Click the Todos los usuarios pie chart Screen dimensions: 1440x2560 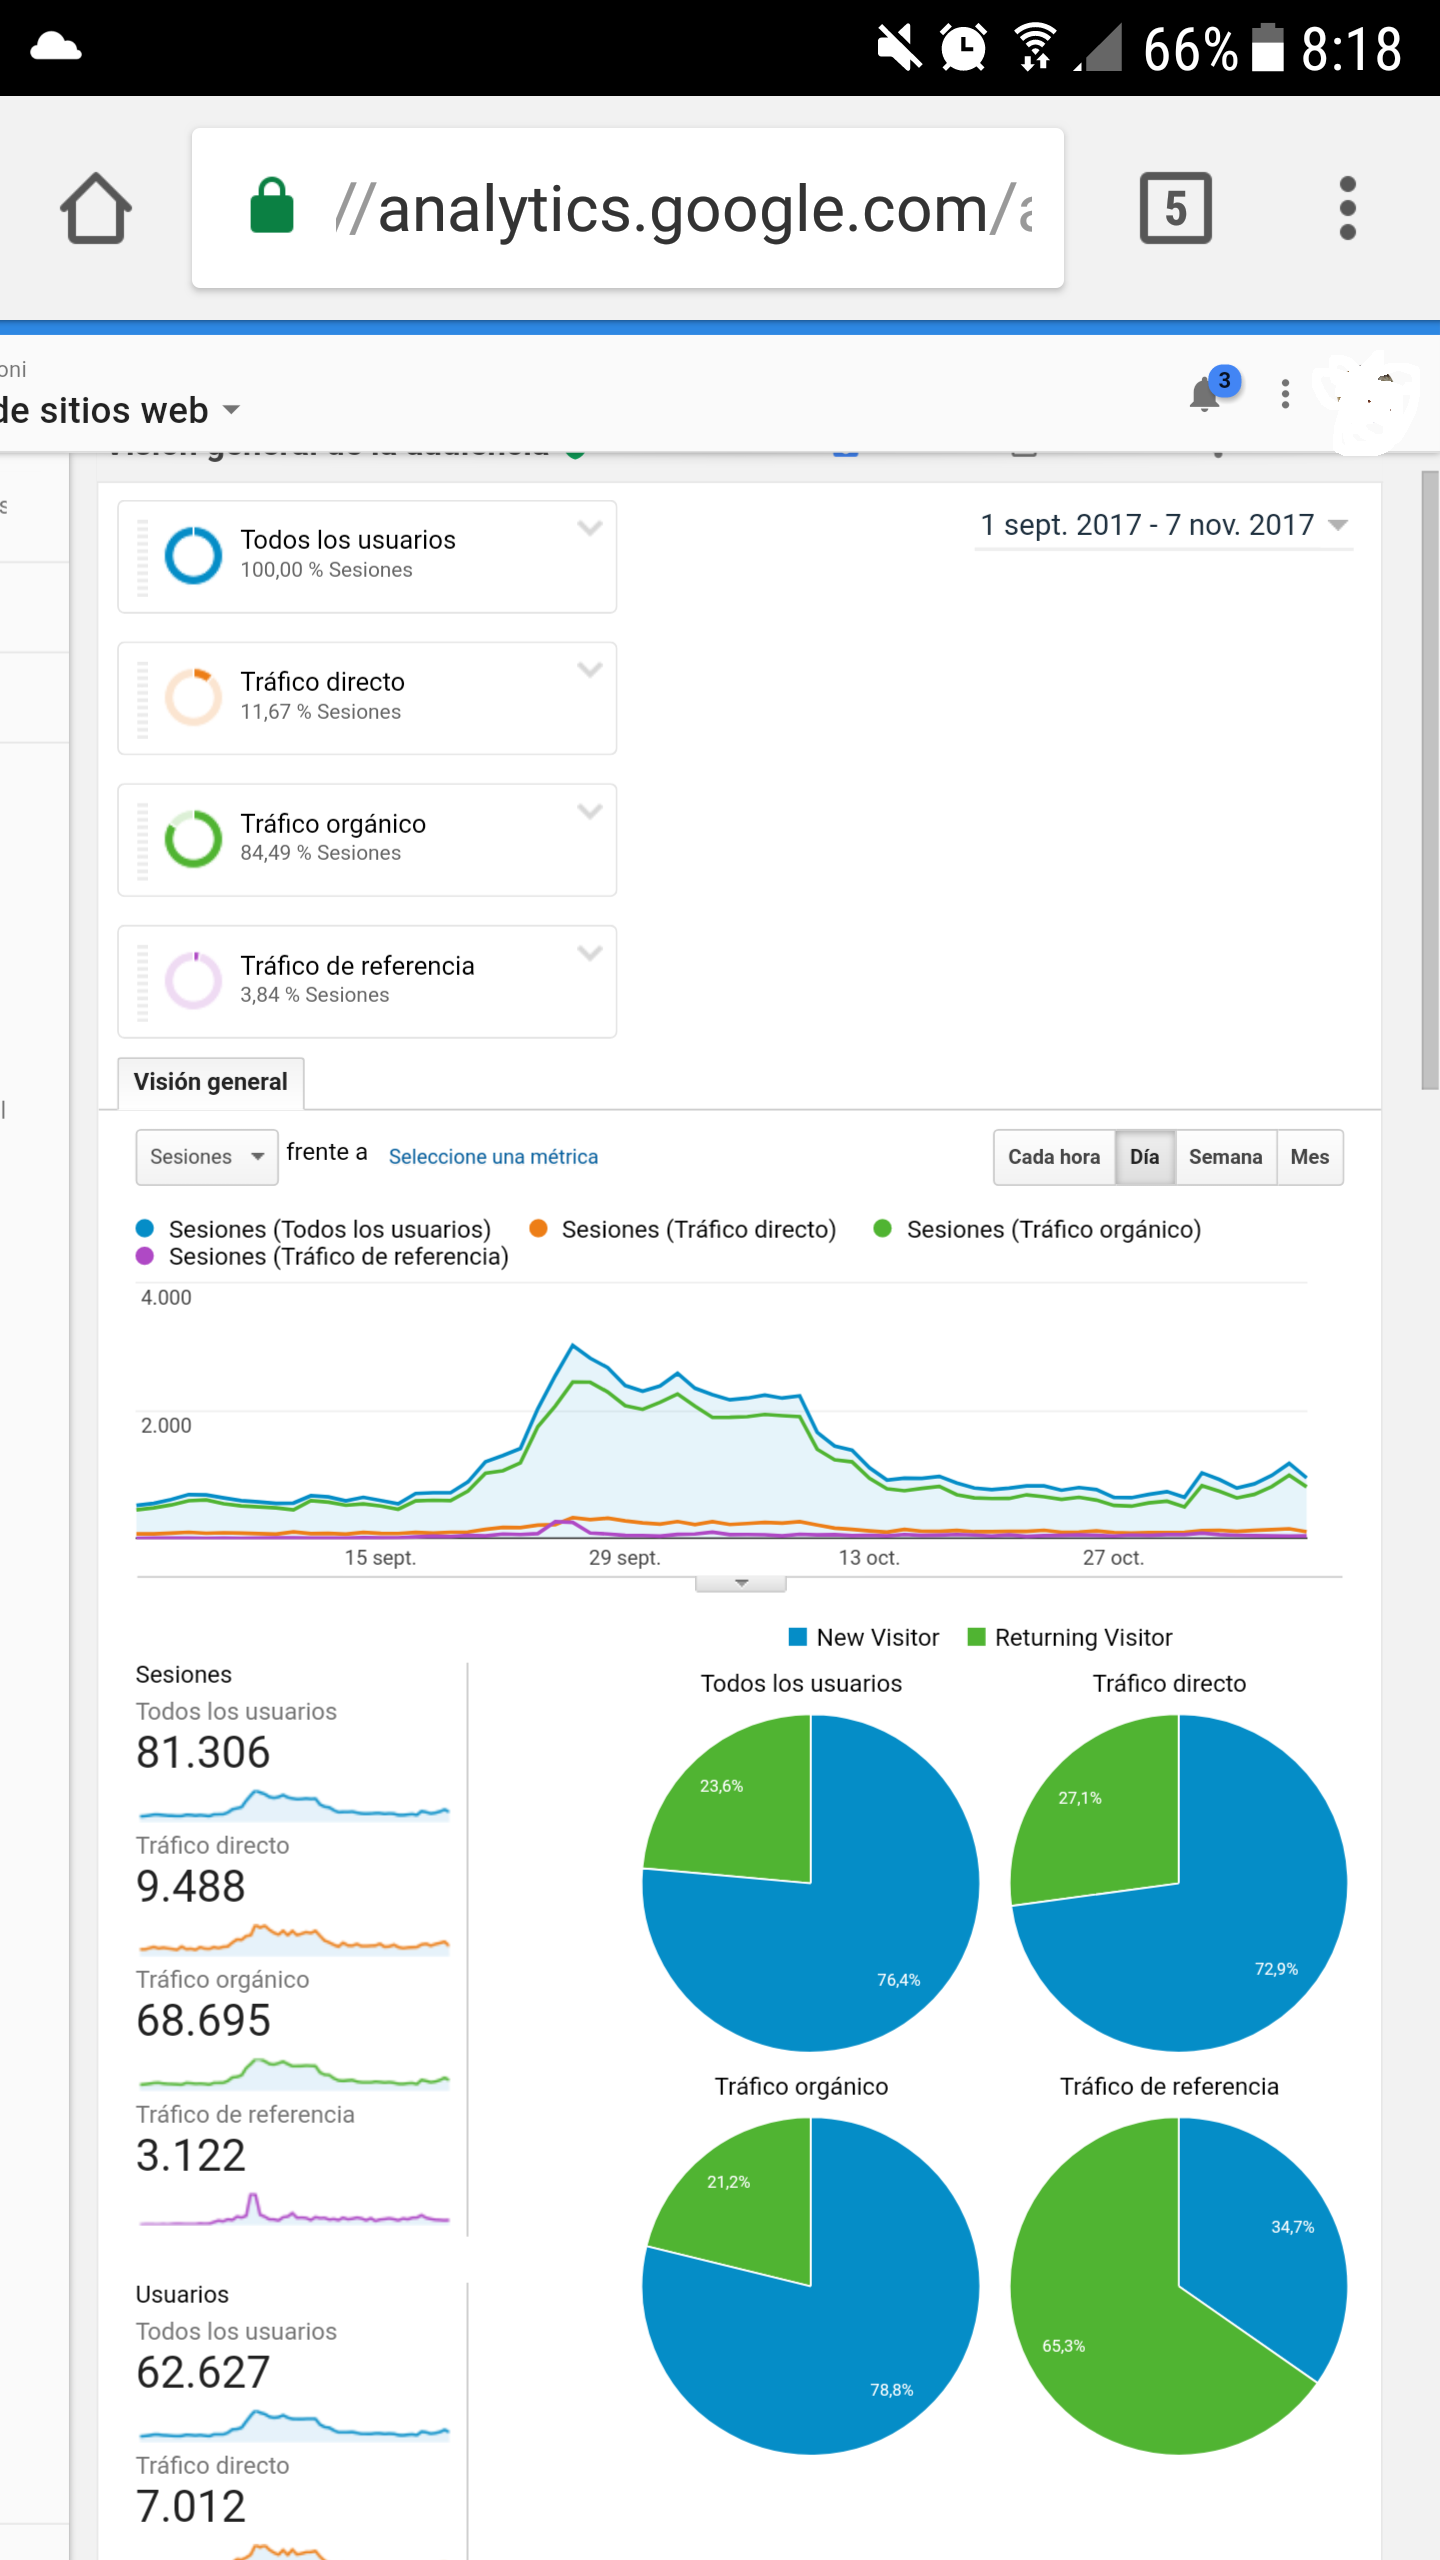810,1883
